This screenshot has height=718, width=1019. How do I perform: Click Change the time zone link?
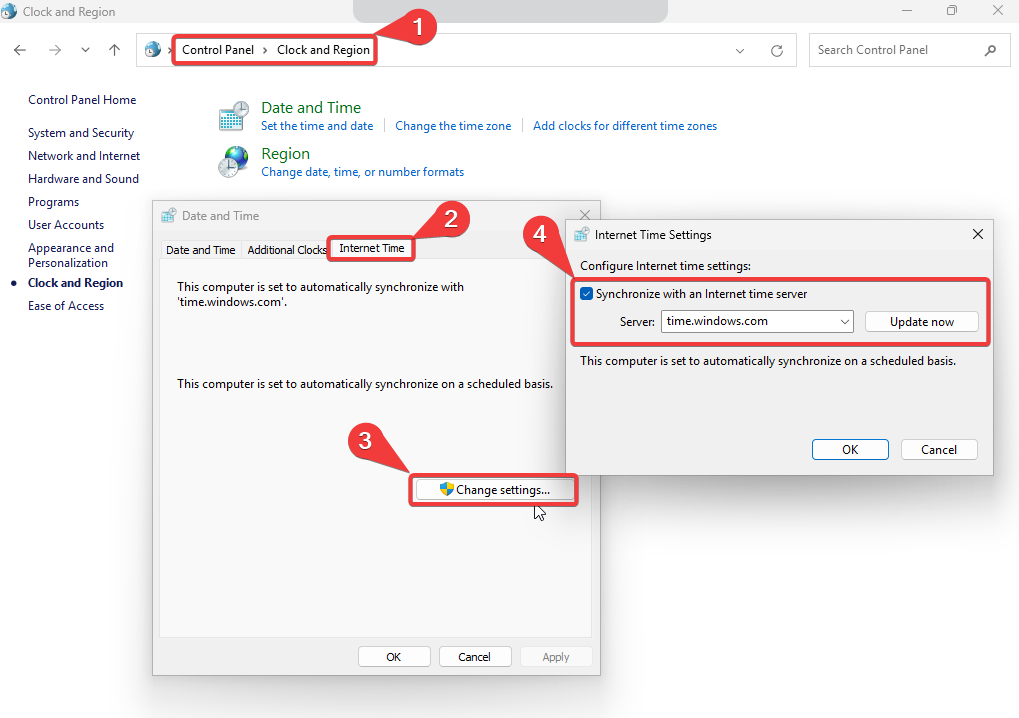(x=453, y=126)
